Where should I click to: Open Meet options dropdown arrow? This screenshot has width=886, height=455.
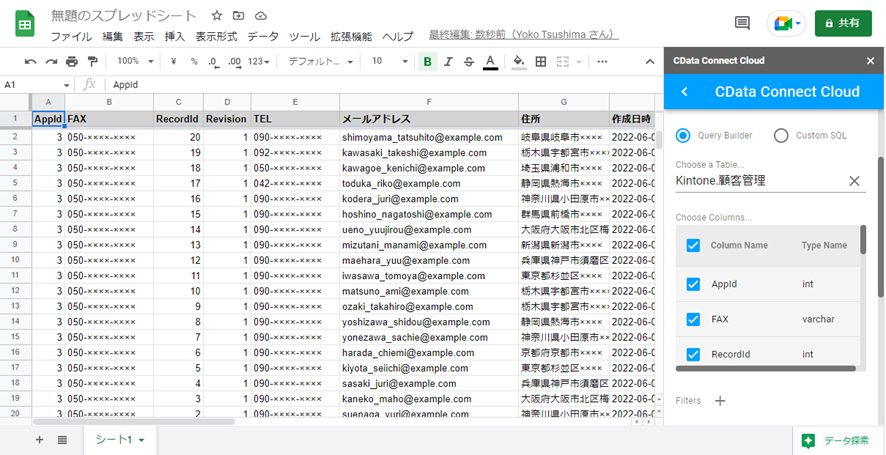tap(798, 24)
